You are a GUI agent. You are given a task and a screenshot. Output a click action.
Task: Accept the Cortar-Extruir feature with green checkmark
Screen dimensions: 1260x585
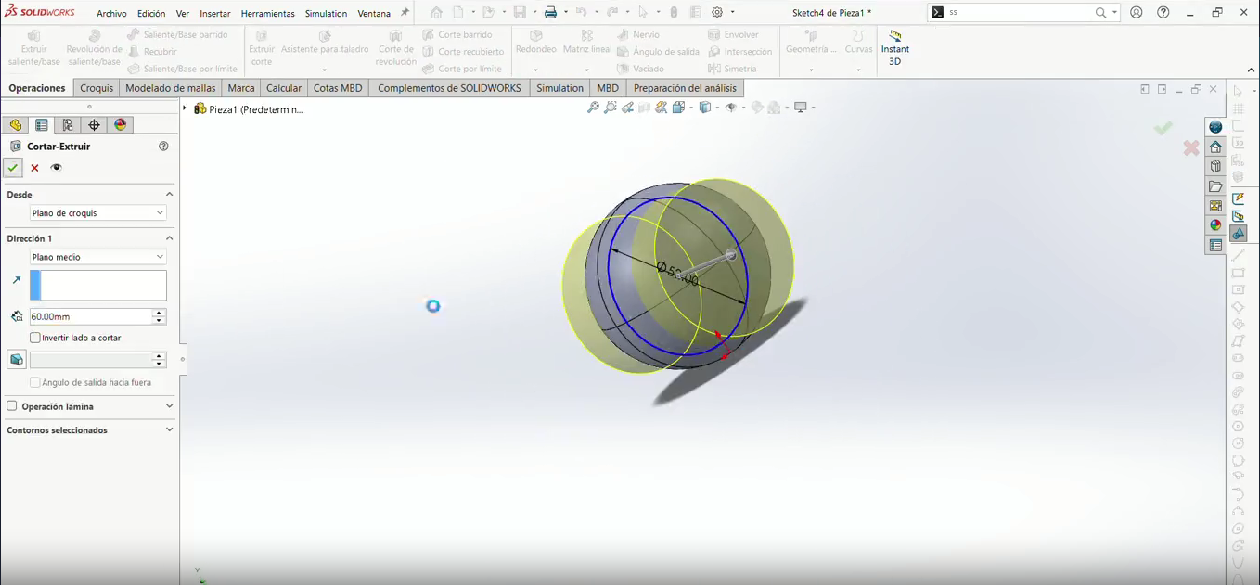13,168
